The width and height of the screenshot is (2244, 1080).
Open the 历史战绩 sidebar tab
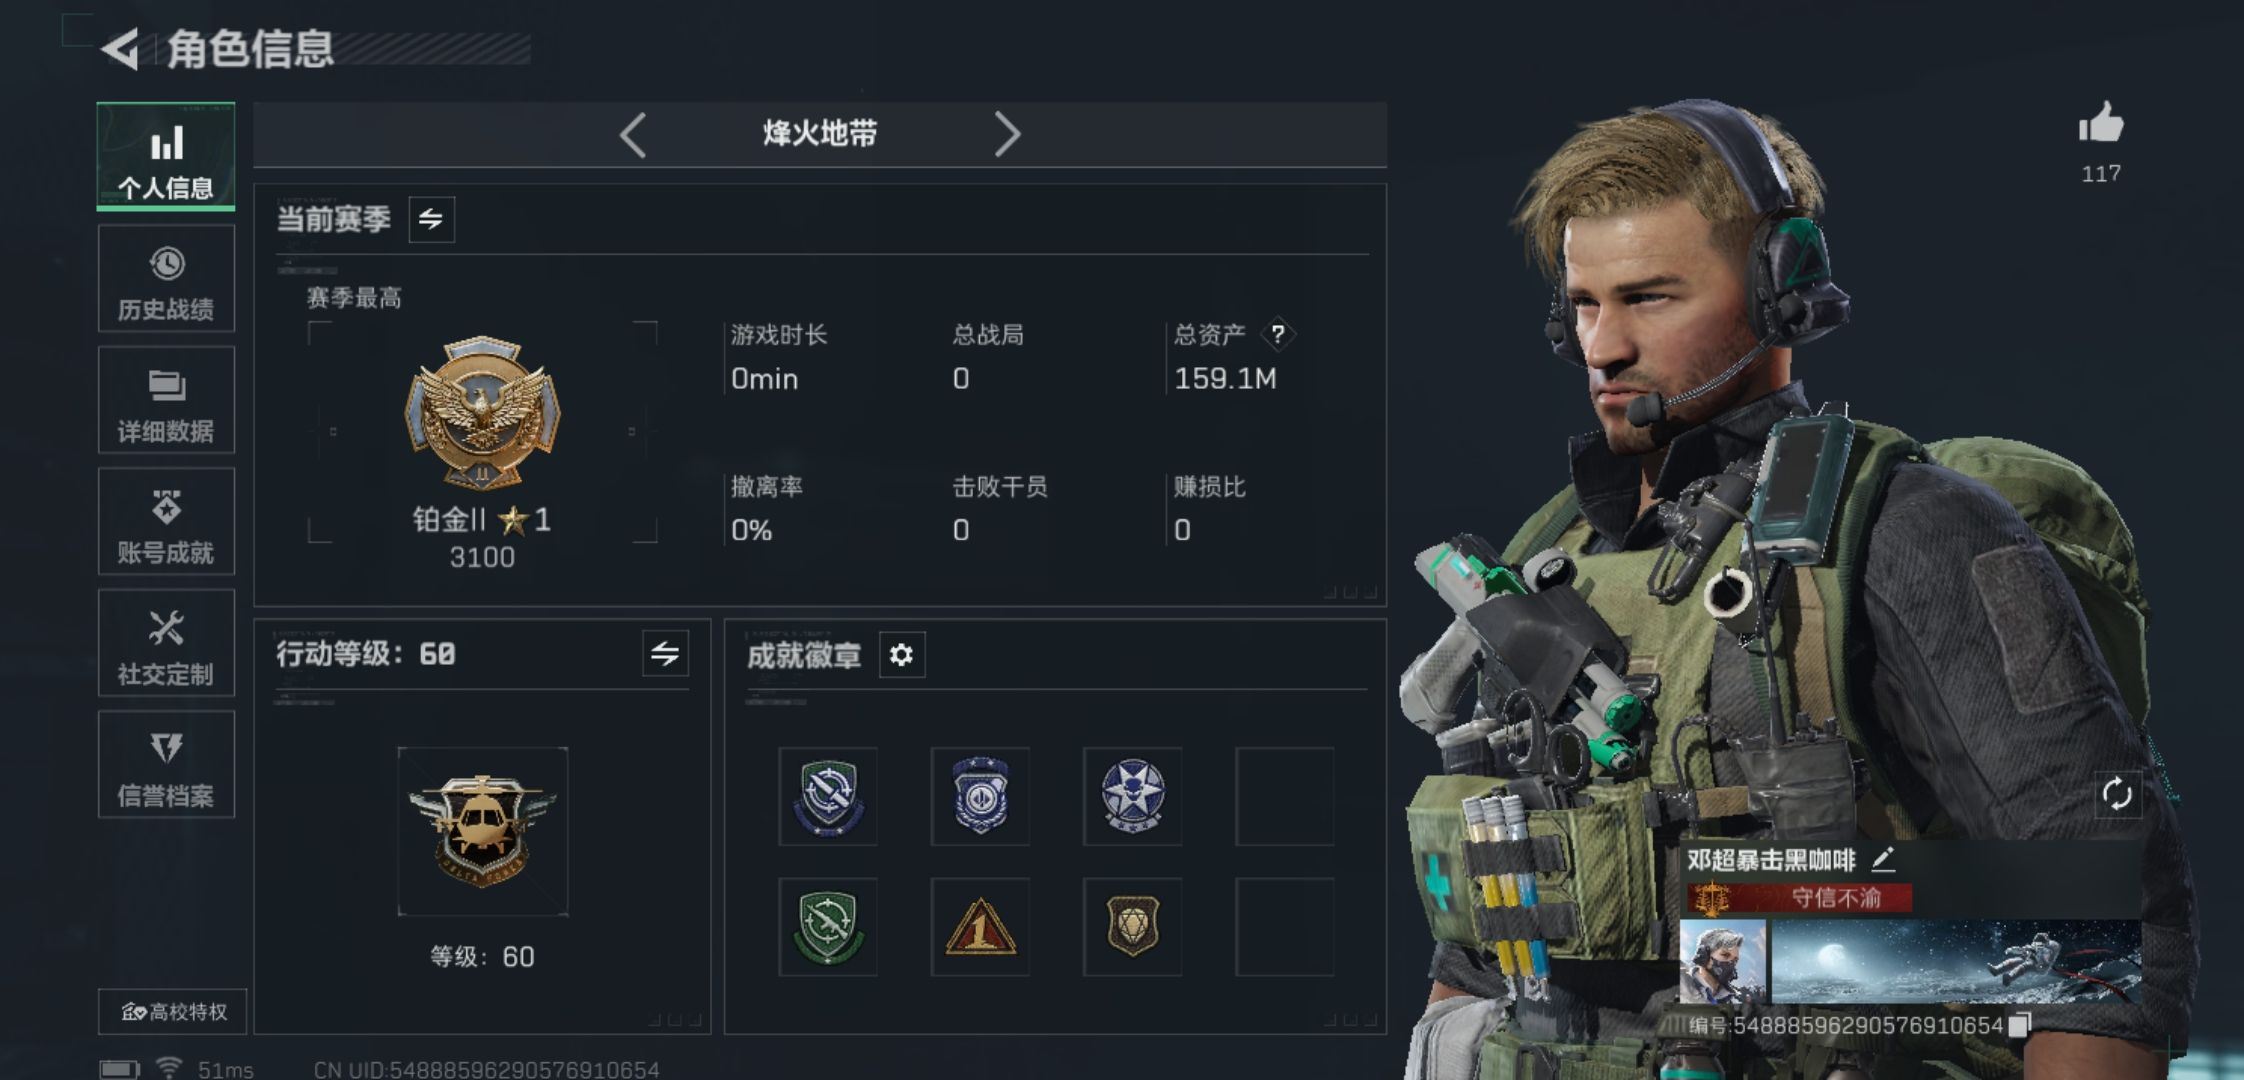[166, 279]
